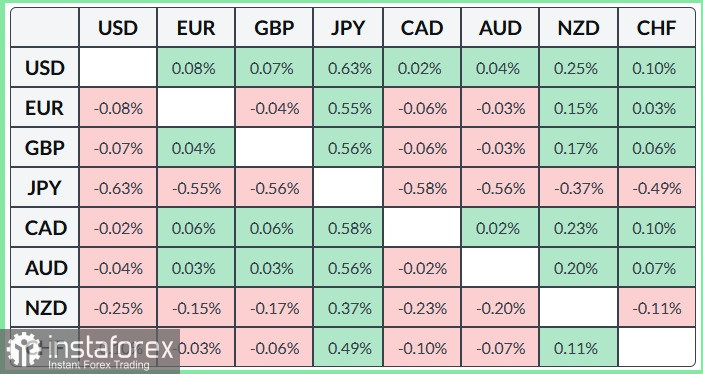Click the InstaForex gear logo icon

pyautogui.click(x=23, y=350)
